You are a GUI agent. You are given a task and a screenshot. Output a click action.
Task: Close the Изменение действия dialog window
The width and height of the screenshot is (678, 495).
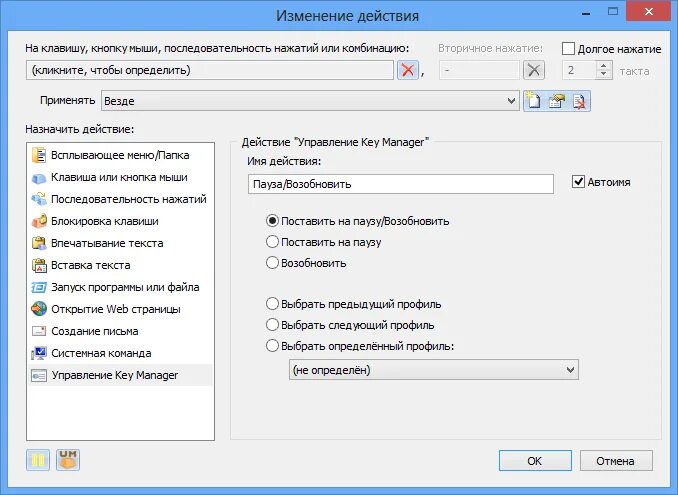(x=649, y=12)
